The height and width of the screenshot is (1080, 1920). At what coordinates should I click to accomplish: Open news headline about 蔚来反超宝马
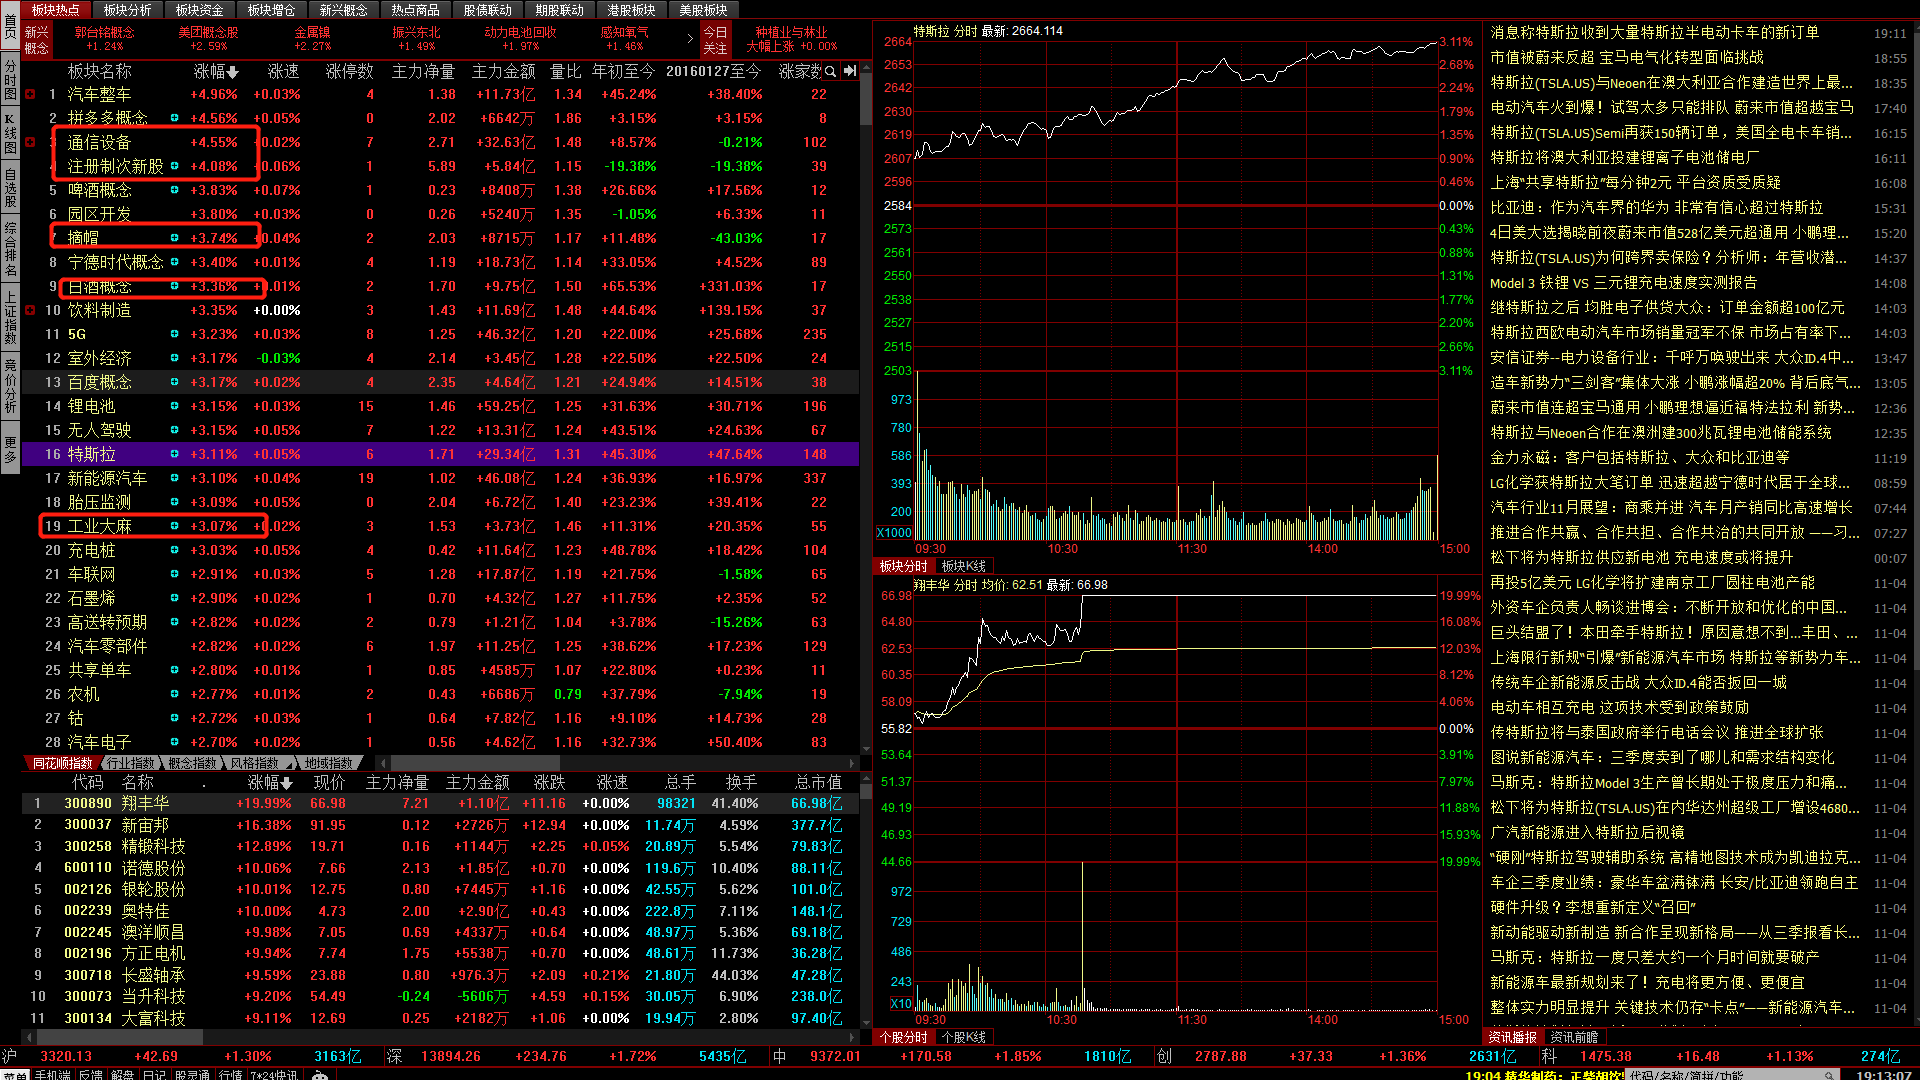(x=1627, y=58)
